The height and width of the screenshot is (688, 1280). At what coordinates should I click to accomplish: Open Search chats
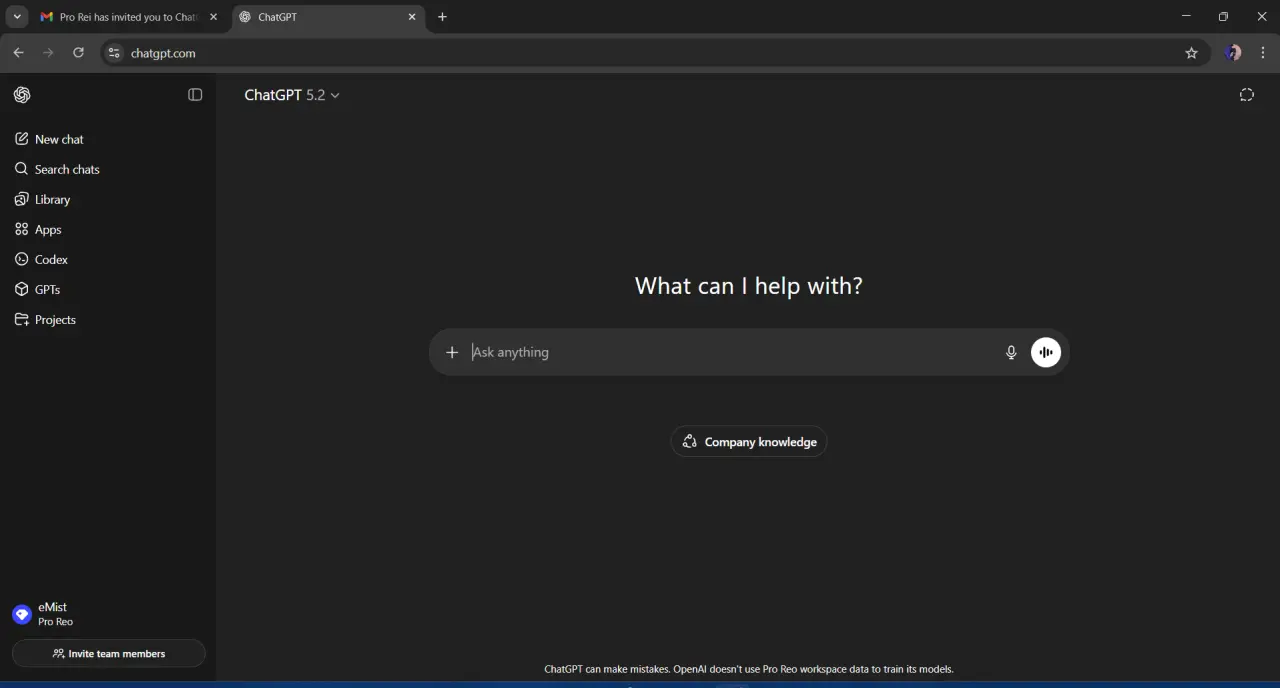[108, 169]
